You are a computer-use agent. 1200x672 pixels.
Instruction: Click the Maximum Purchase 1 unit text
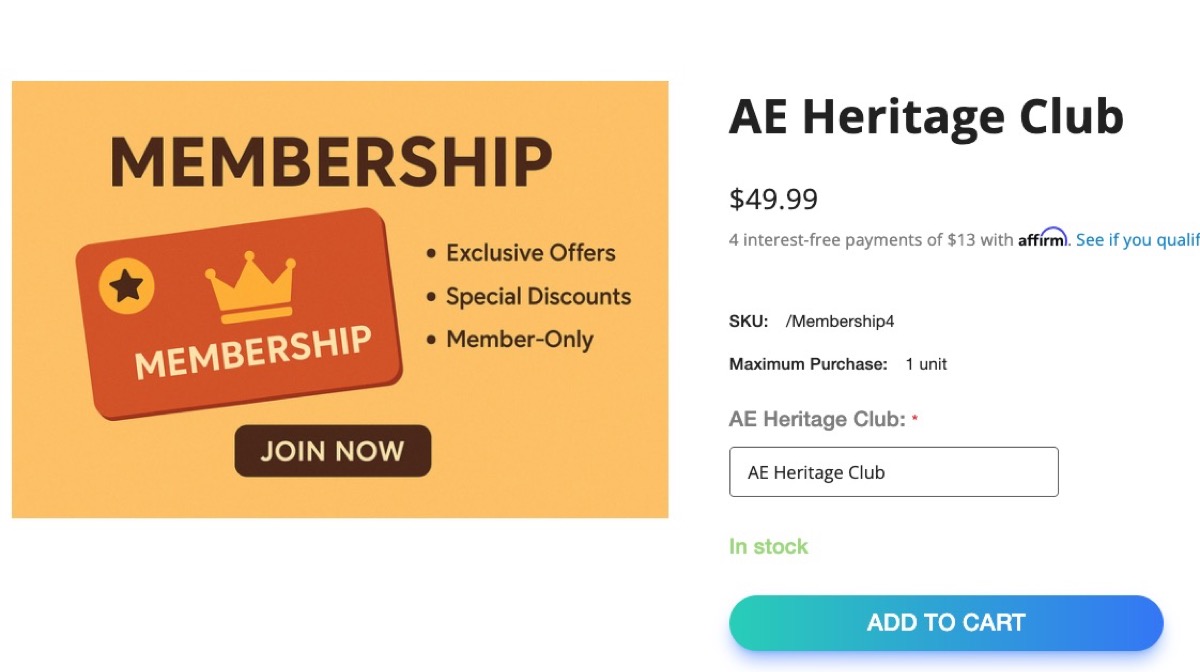925,364
